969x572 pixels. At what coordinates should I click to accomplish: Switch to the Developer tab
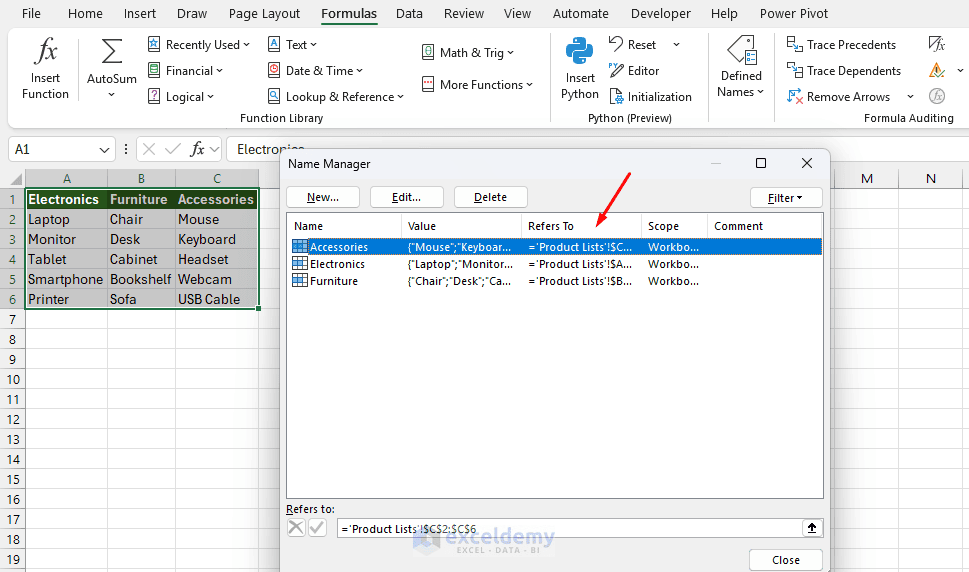(661, 14)
